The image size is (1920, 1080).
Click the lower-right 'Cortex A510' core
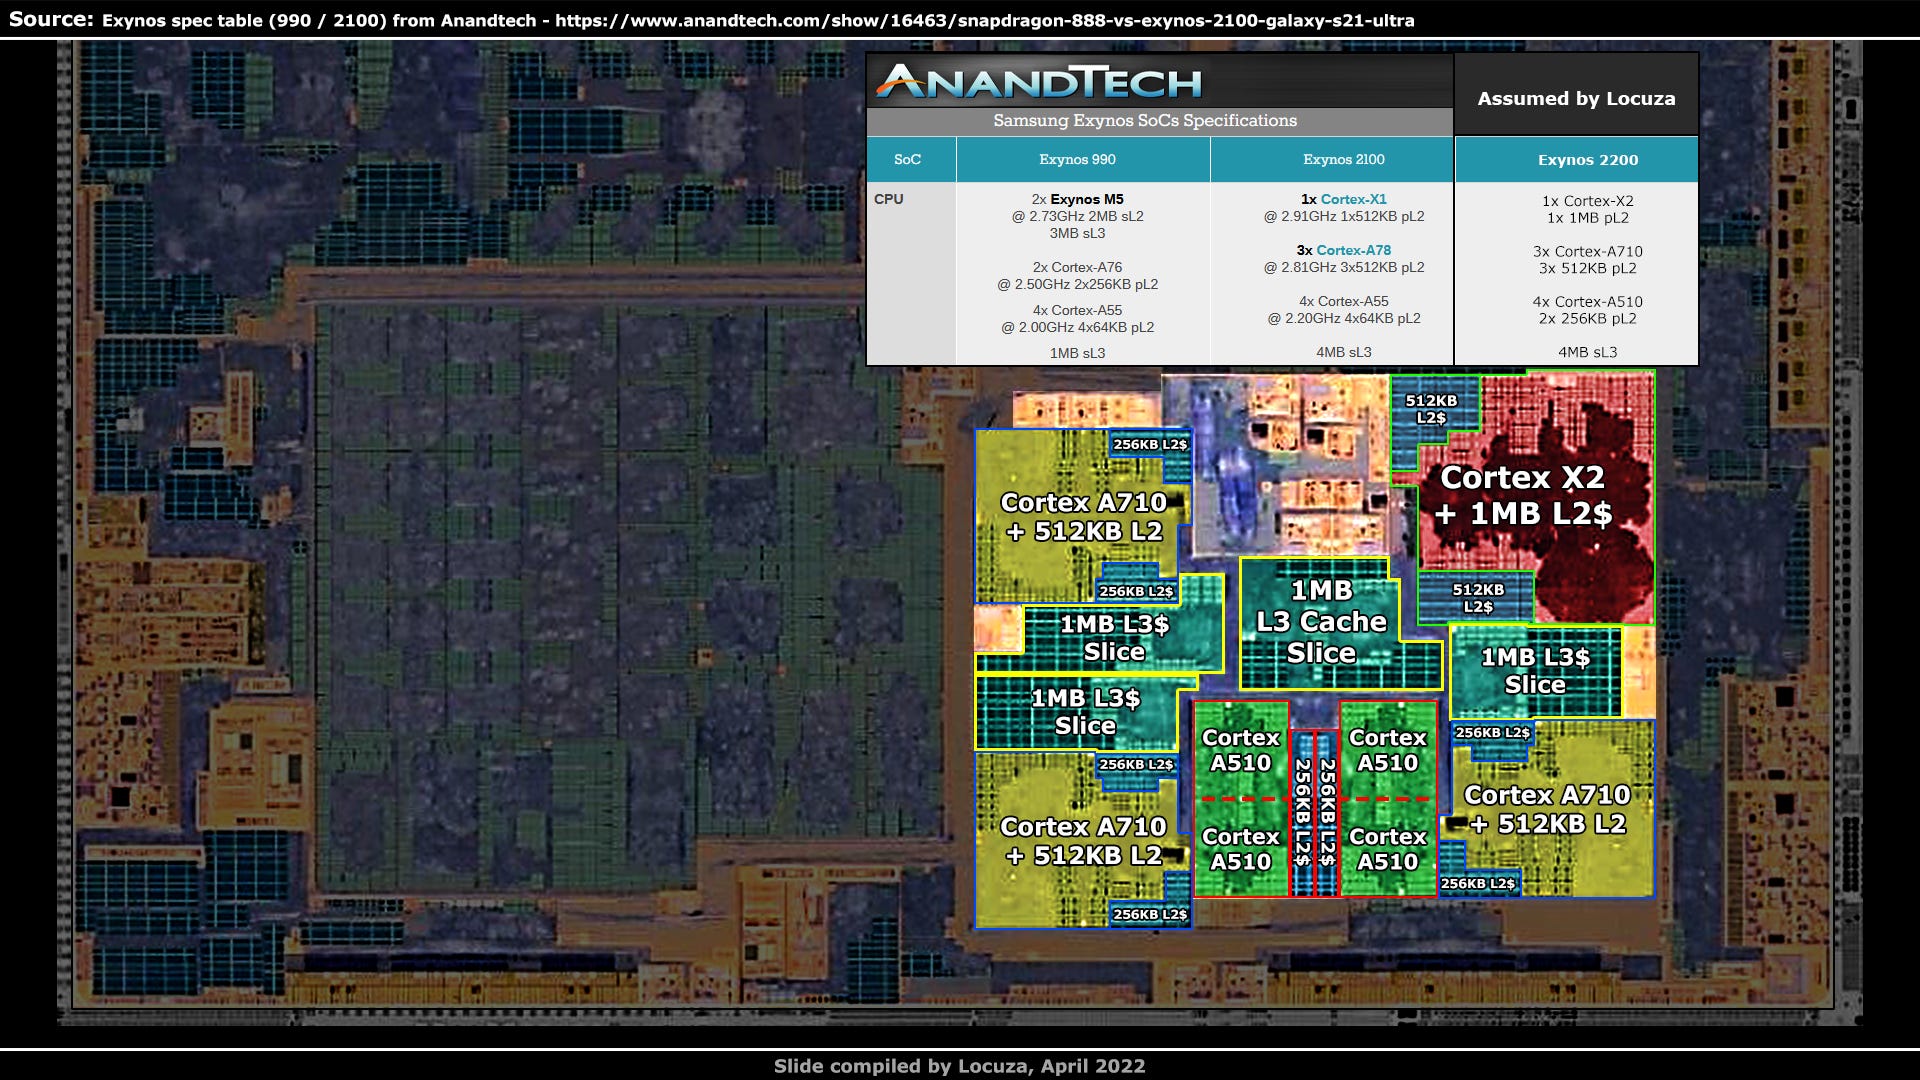tap(1387, 849)
